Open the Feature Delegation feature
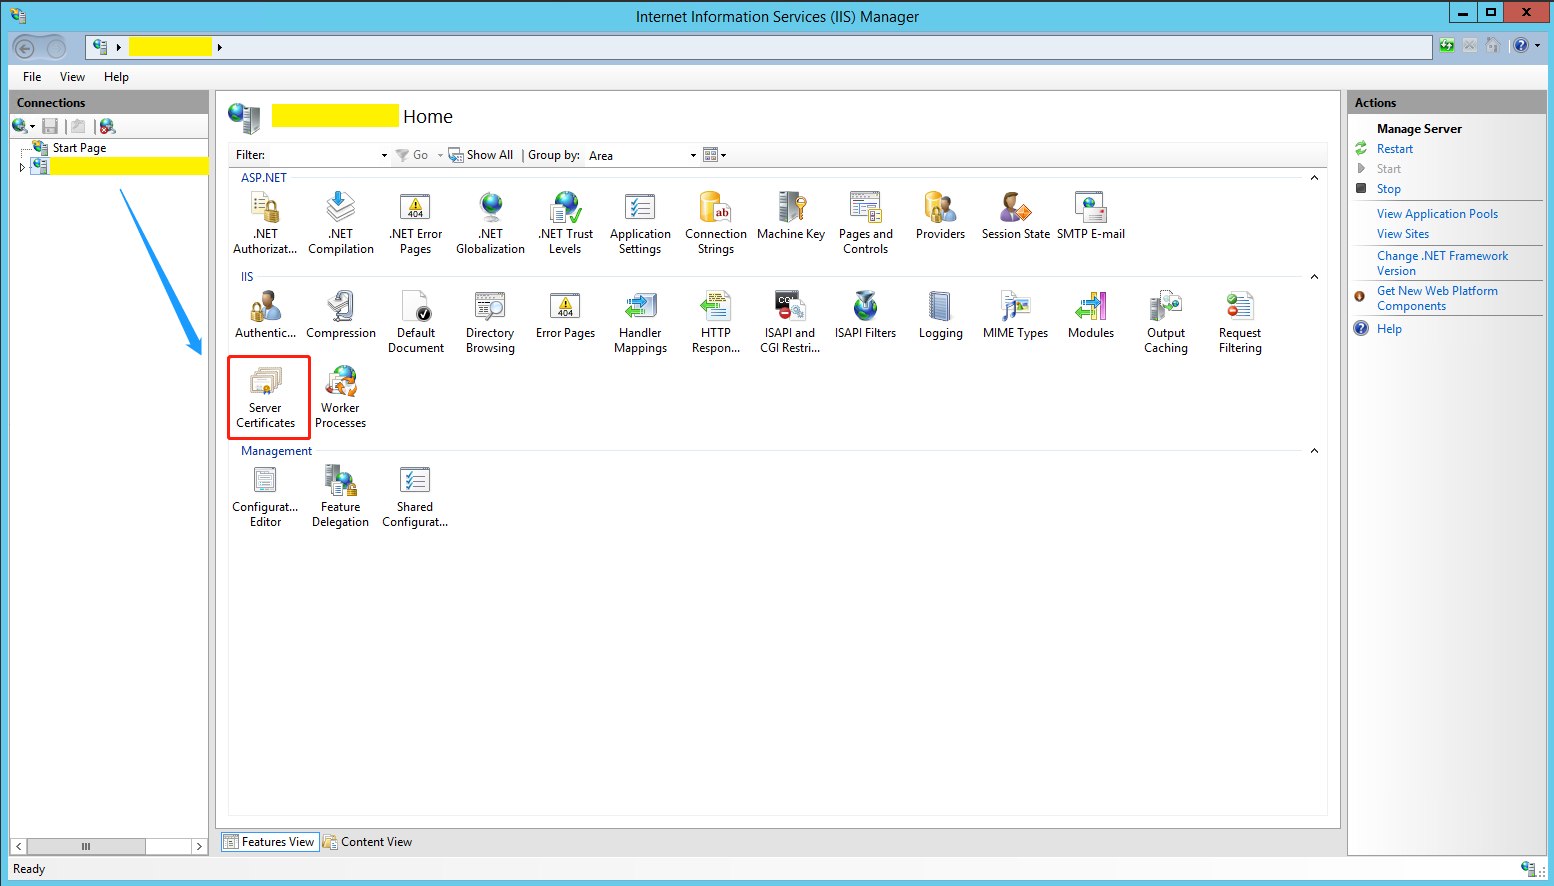The height and width of the screenshot is (886, 1554). coord(341,496)
